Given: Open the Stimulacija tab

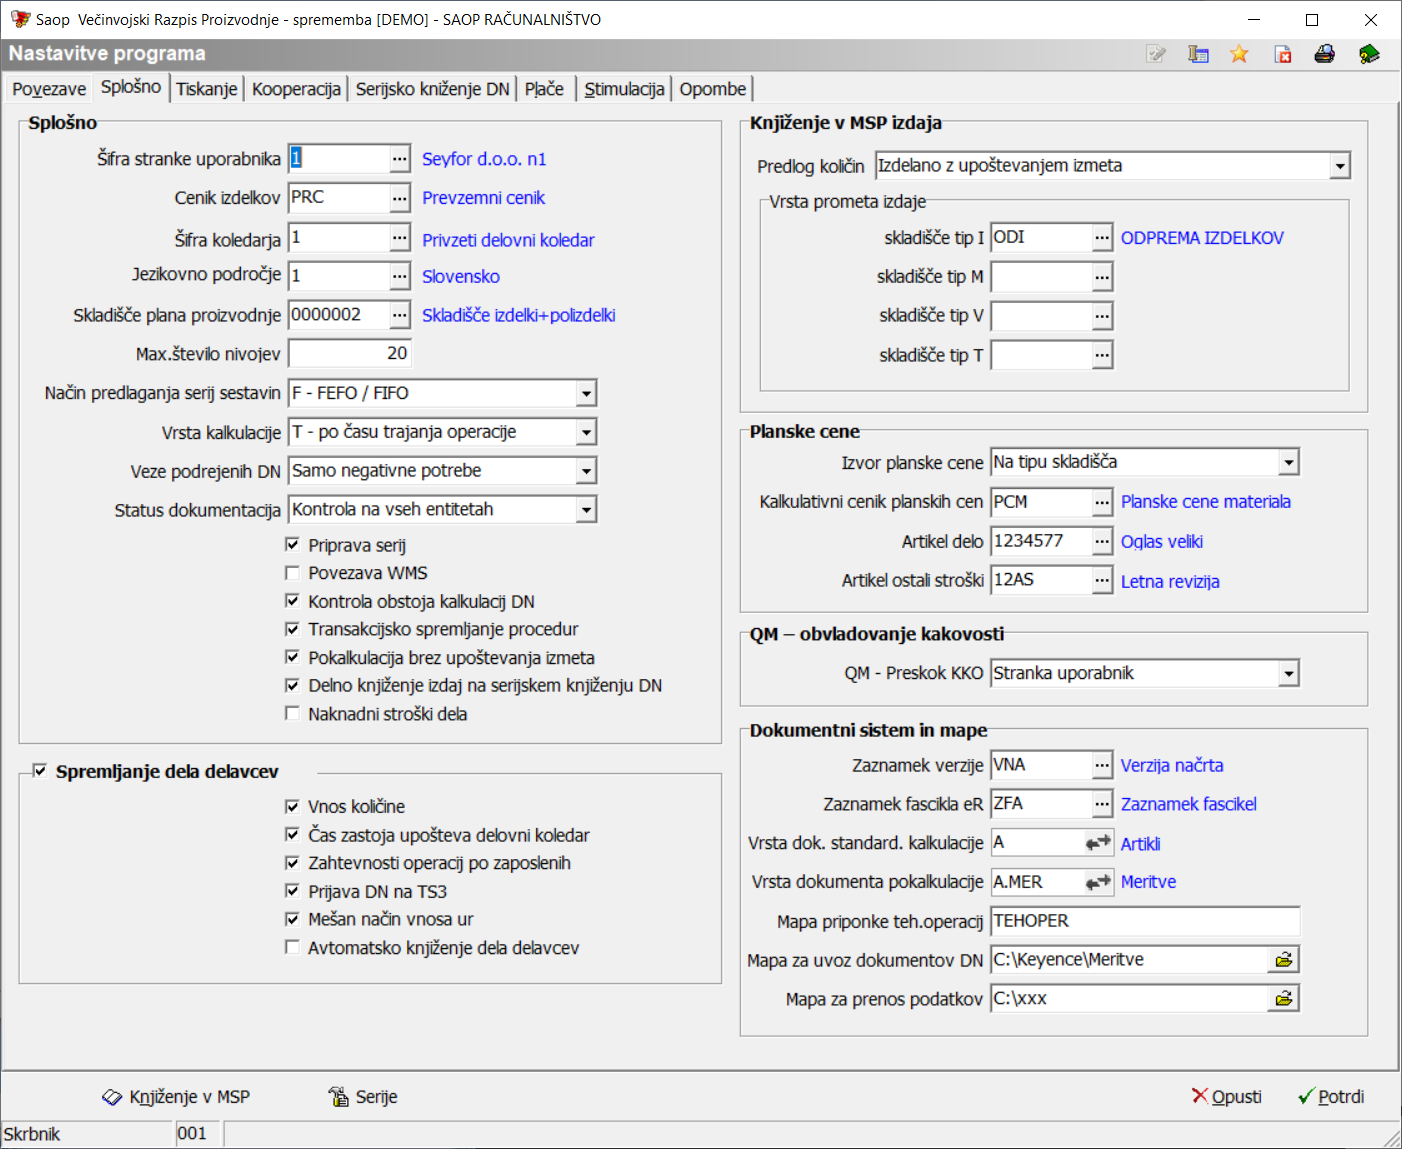Looking at the screenshot, I should click(x=624, y=89).
